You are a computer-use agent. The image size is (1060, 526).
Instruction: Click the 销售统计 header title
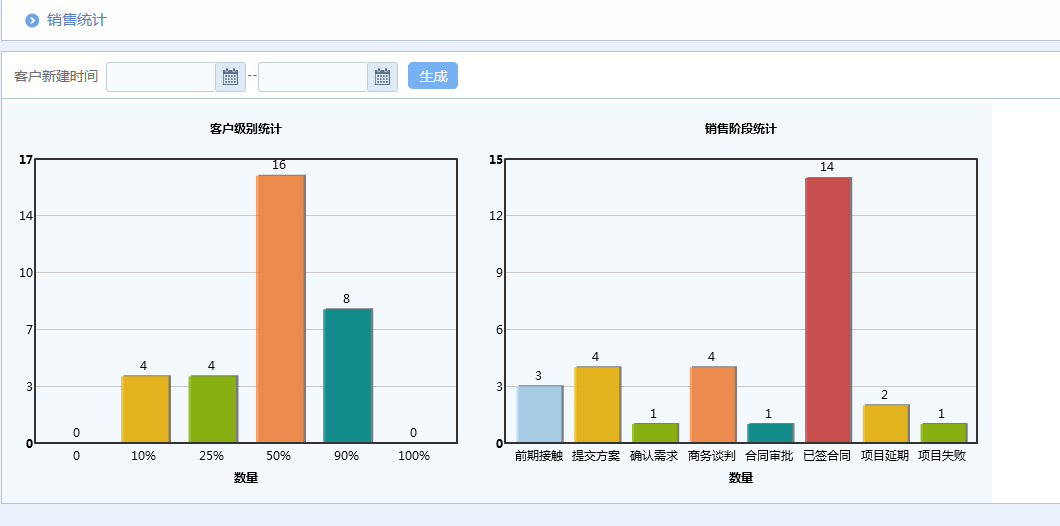(77, 20)
